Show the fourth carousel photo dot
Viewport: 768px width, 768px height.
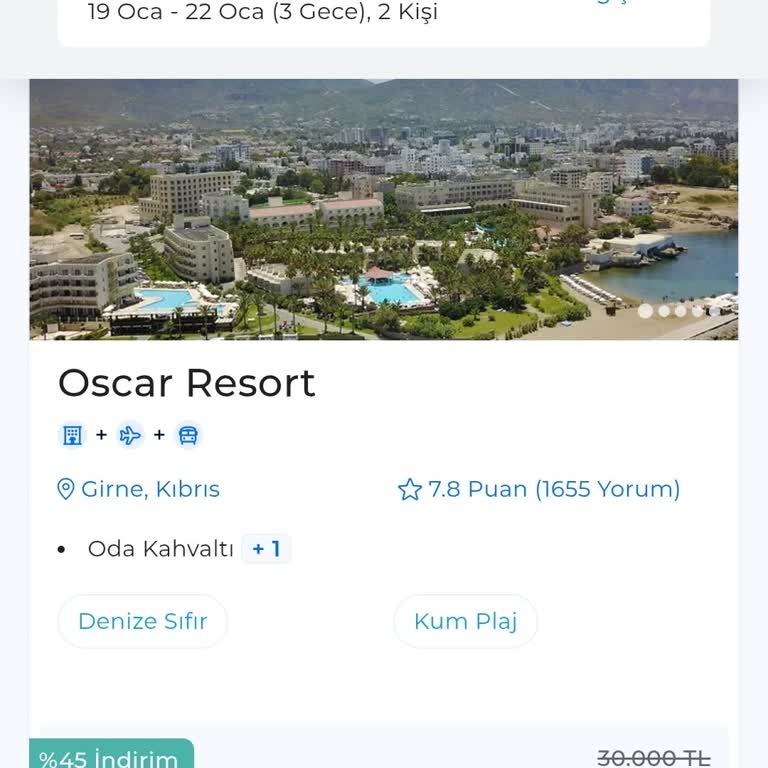(698, 311)
